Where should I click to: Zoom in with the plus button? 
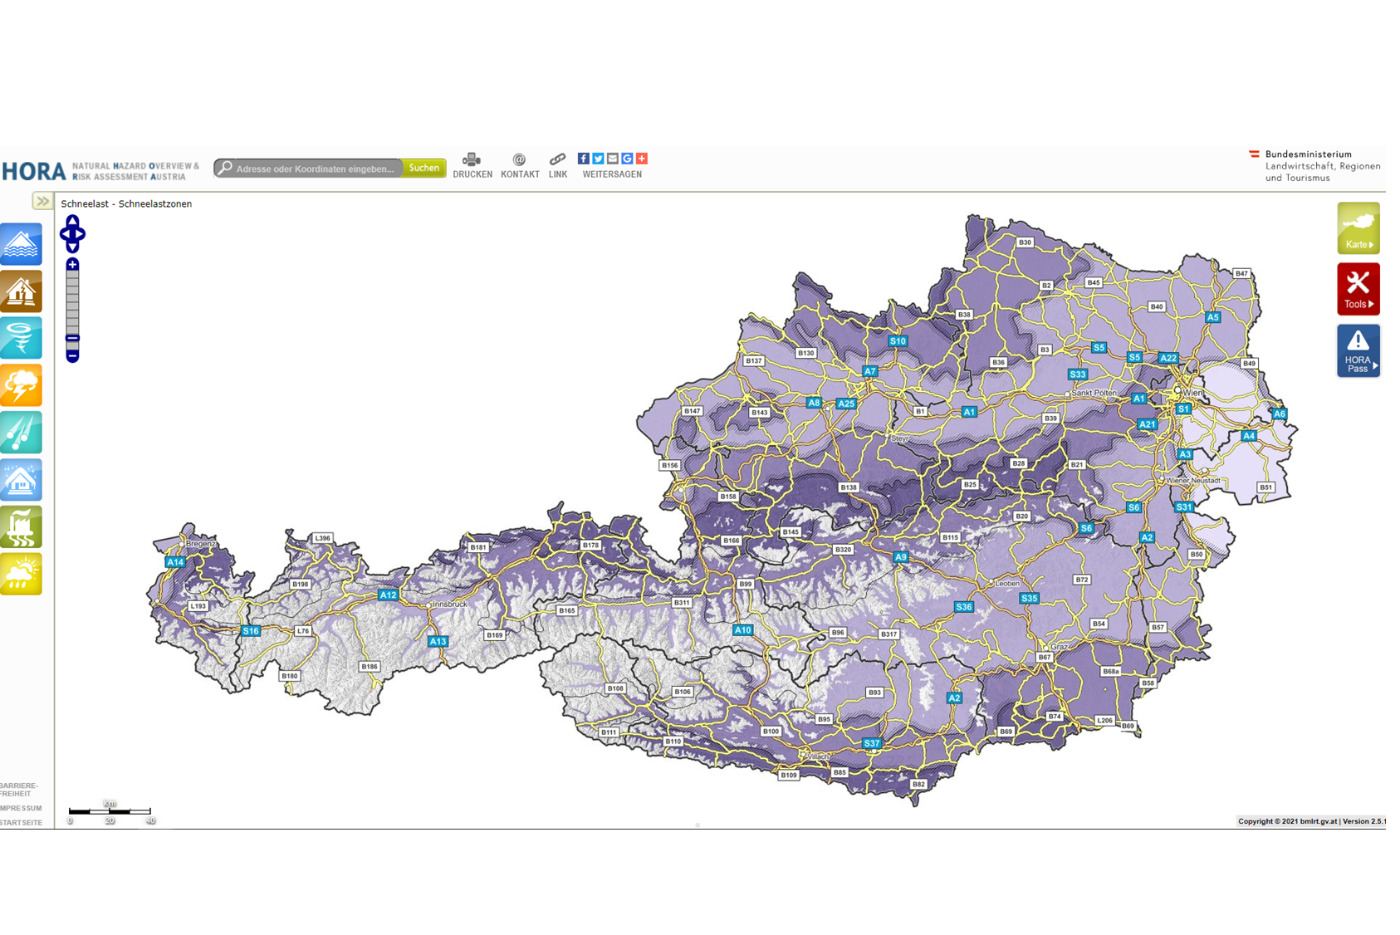pos(72,265)
